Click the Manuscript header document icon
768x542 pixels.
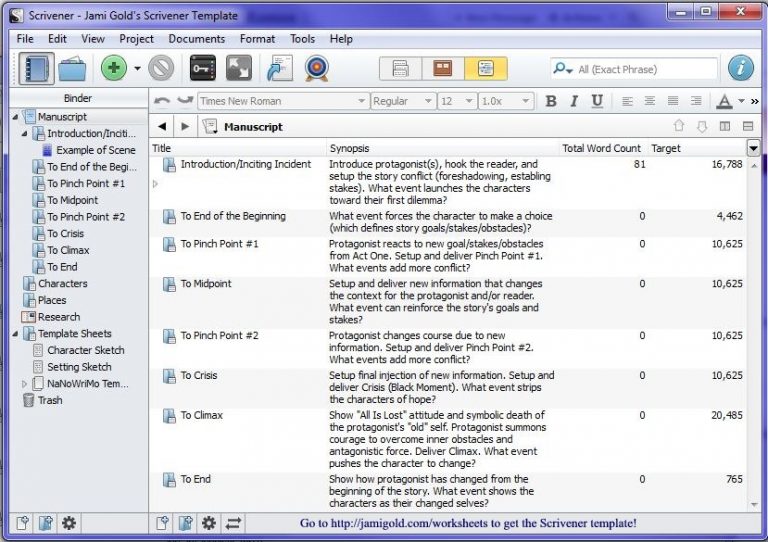pyautogui.click(x=210, y=127)
